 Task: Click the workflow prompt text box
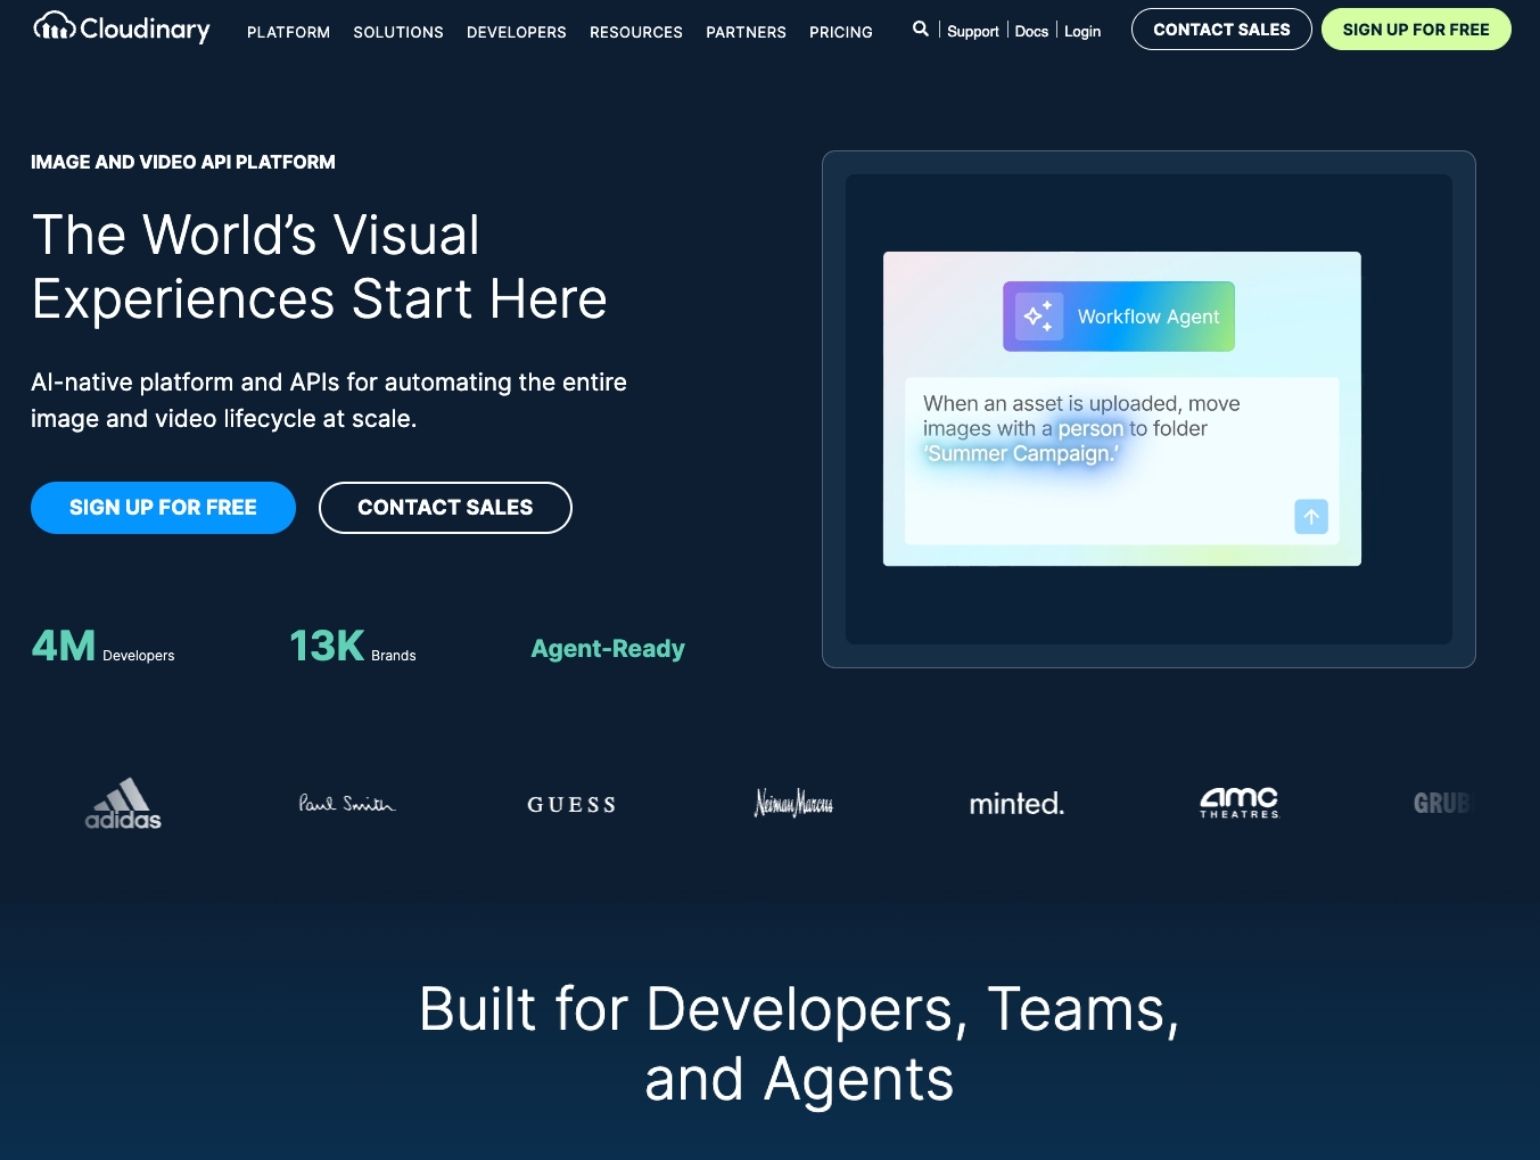click(x=1121, y=461)
